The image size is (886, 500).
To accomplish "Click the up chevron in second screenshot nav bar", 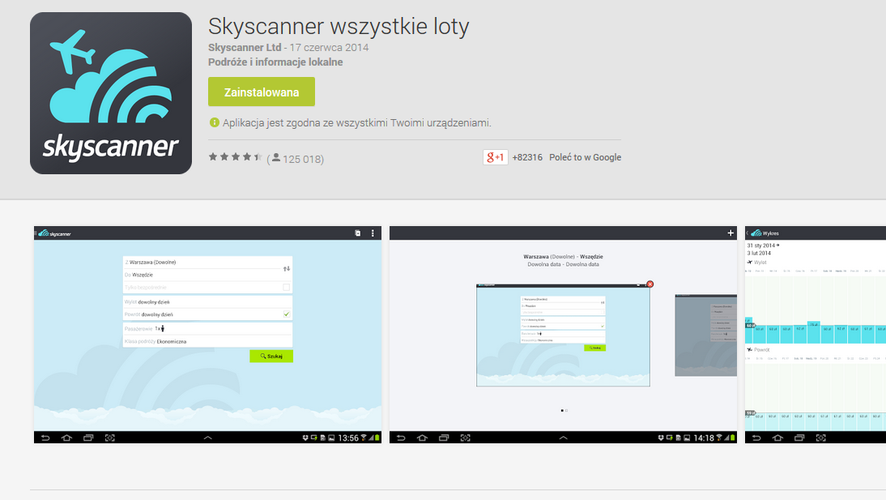I will 563,438.
